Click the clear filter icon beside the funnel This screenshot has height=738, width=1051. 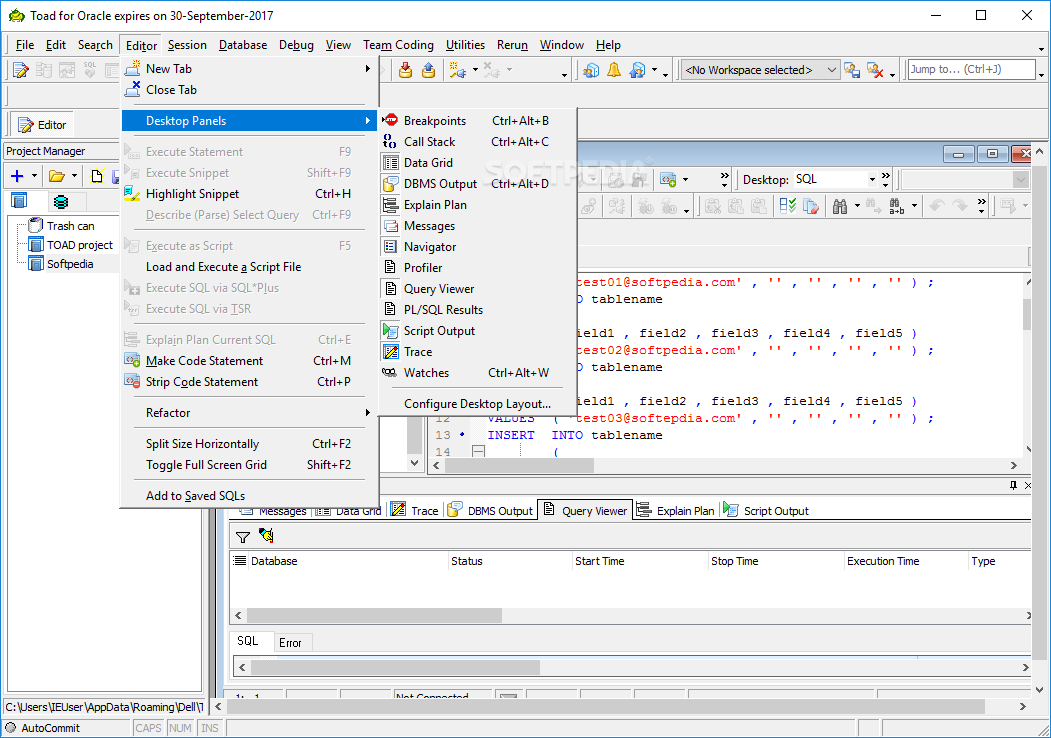click(x=266, y=536)
